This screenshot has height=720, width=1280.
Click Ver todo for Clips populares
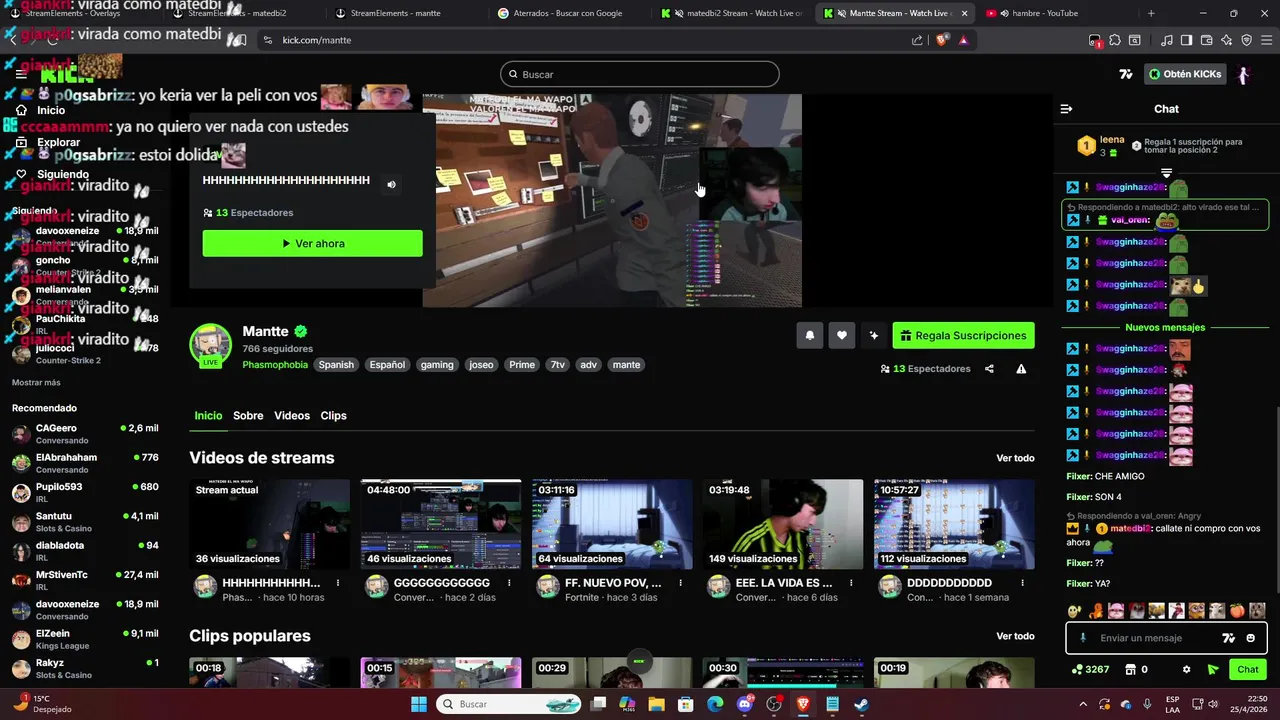click(x=1015, y=636)
